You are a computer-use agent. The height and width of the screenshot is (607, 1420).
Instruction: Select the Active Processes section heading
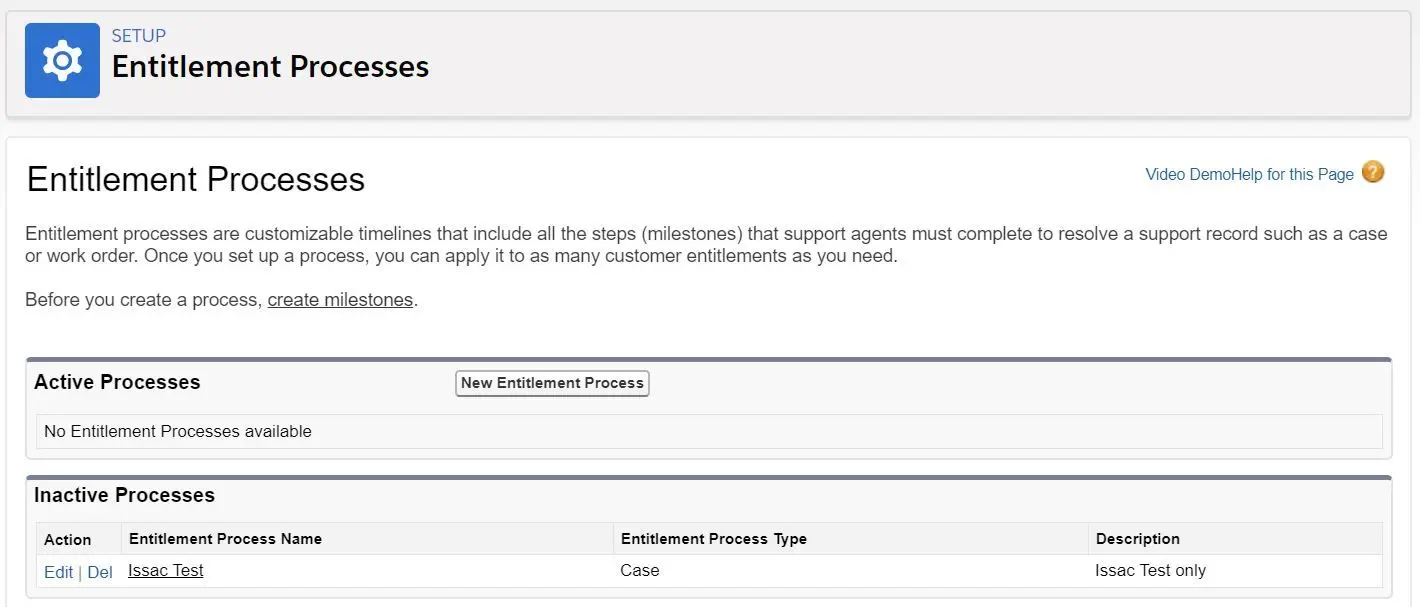[x=117, y=382]
